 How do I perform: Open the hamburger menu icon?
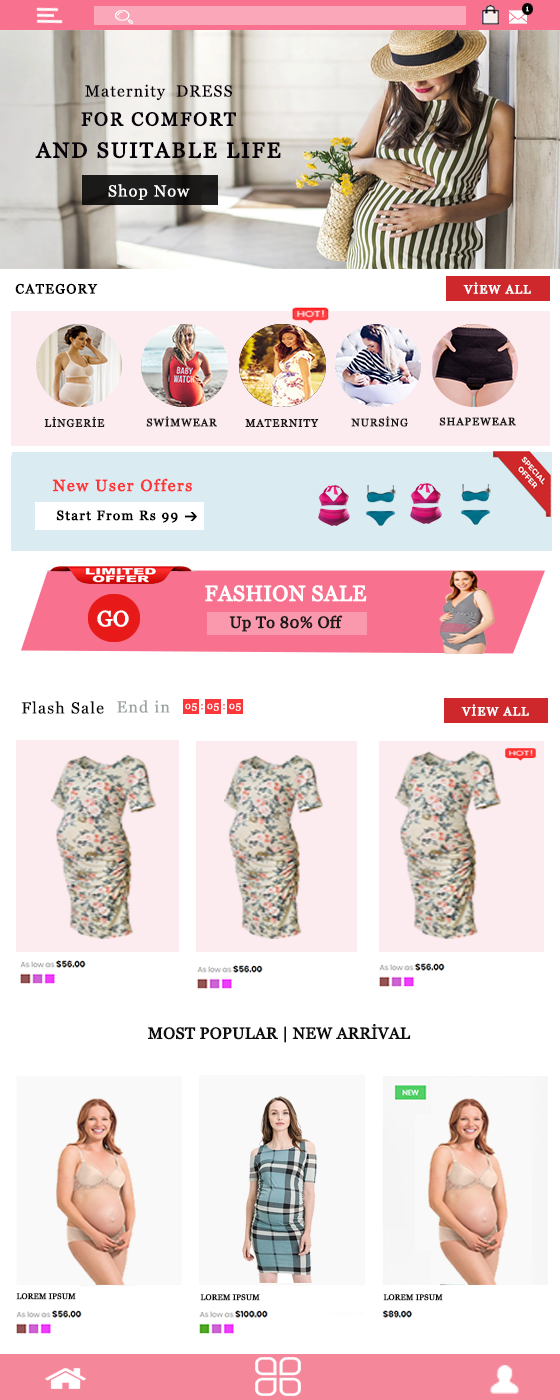pos(49,15)
